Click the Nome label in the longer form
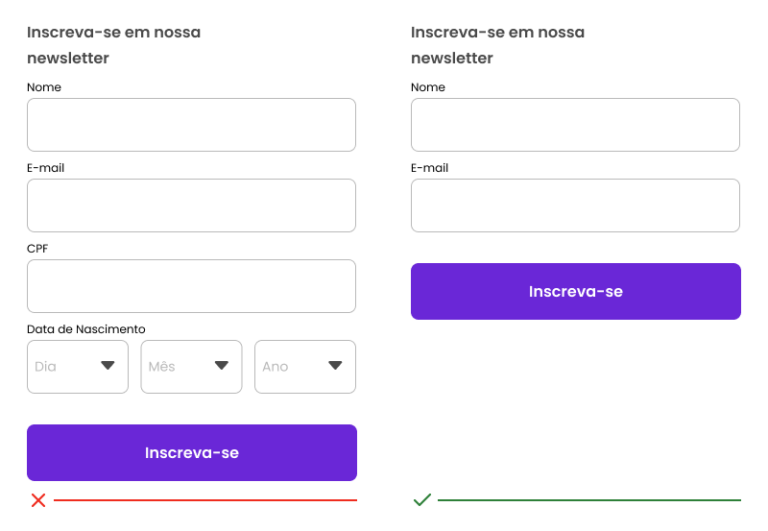Screen dimensions: 768x531 44,87
